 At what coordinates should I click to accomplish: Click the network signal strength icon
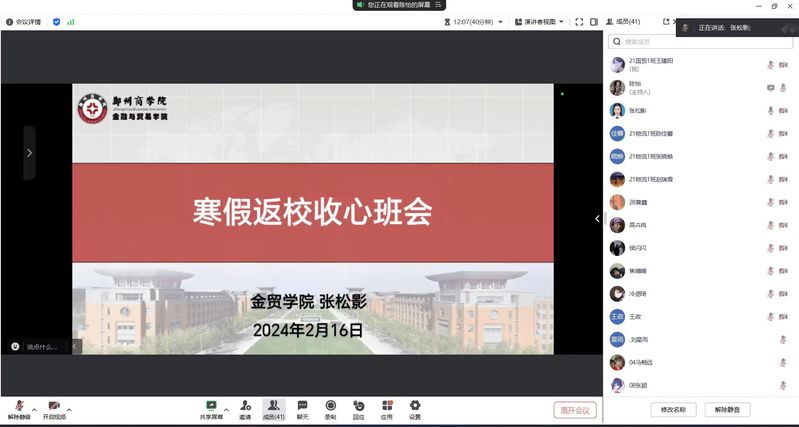click(x=71, y=21)
